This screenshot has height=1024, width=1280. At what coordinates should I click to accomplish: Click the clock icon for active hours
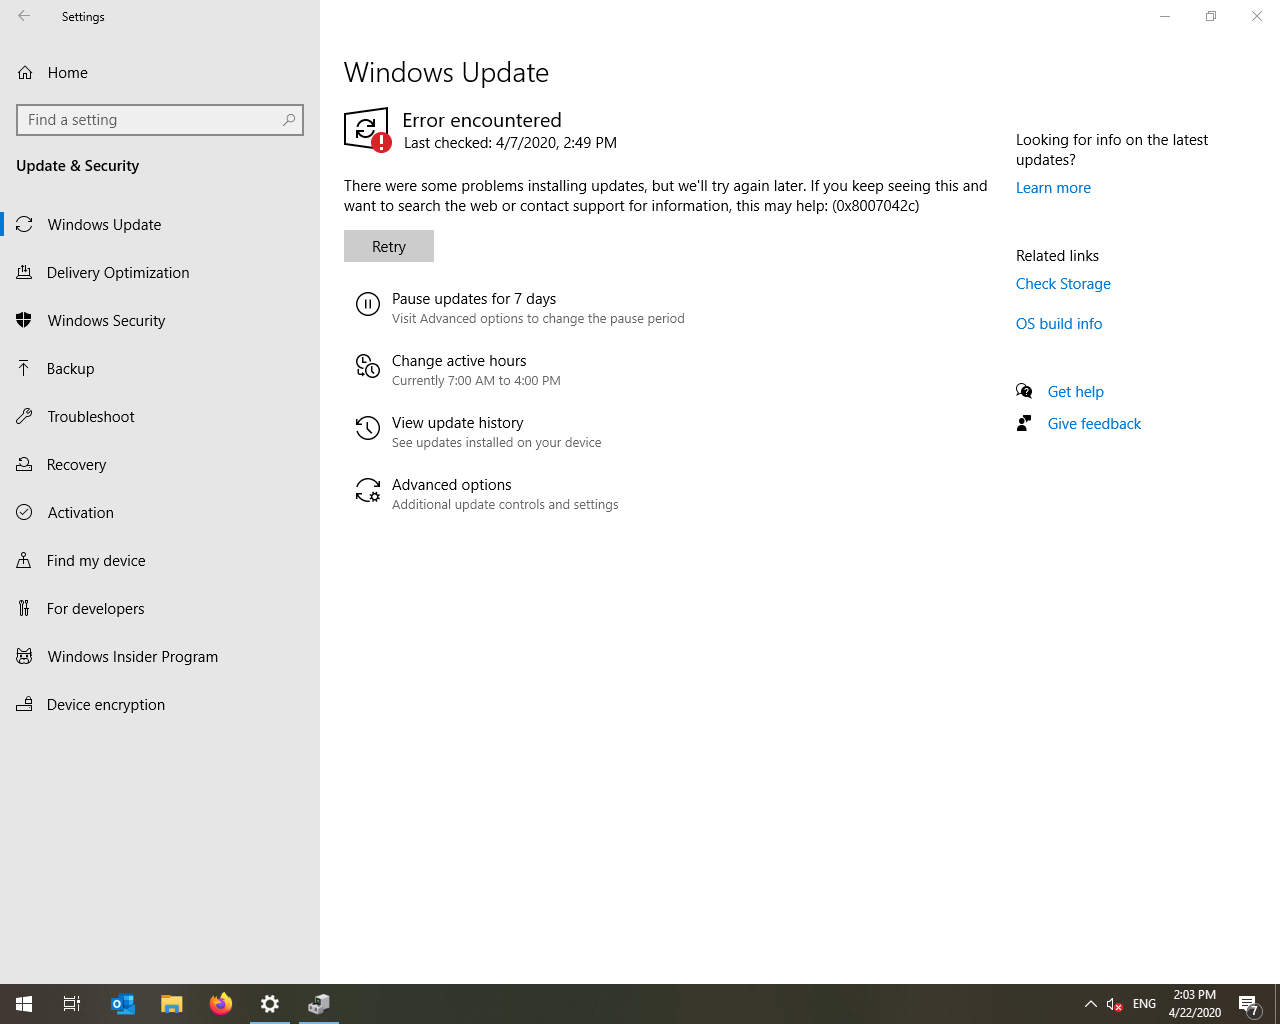coord(368,367)
